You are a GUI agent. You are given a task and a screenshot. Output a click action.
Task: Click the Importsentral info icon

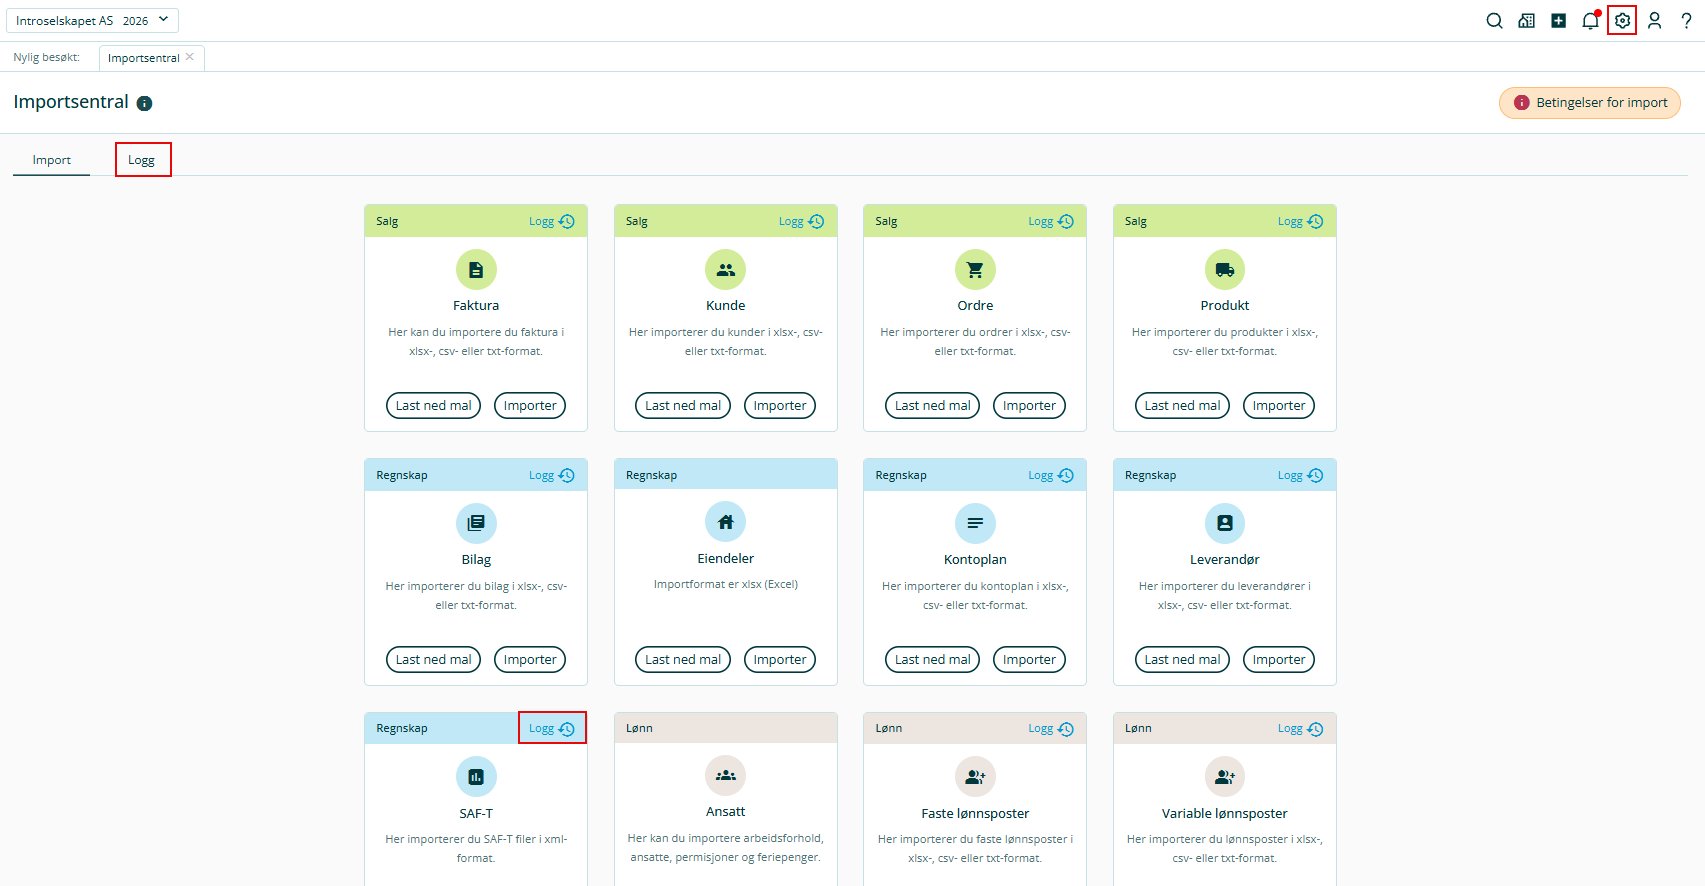(x=144, y=103)
